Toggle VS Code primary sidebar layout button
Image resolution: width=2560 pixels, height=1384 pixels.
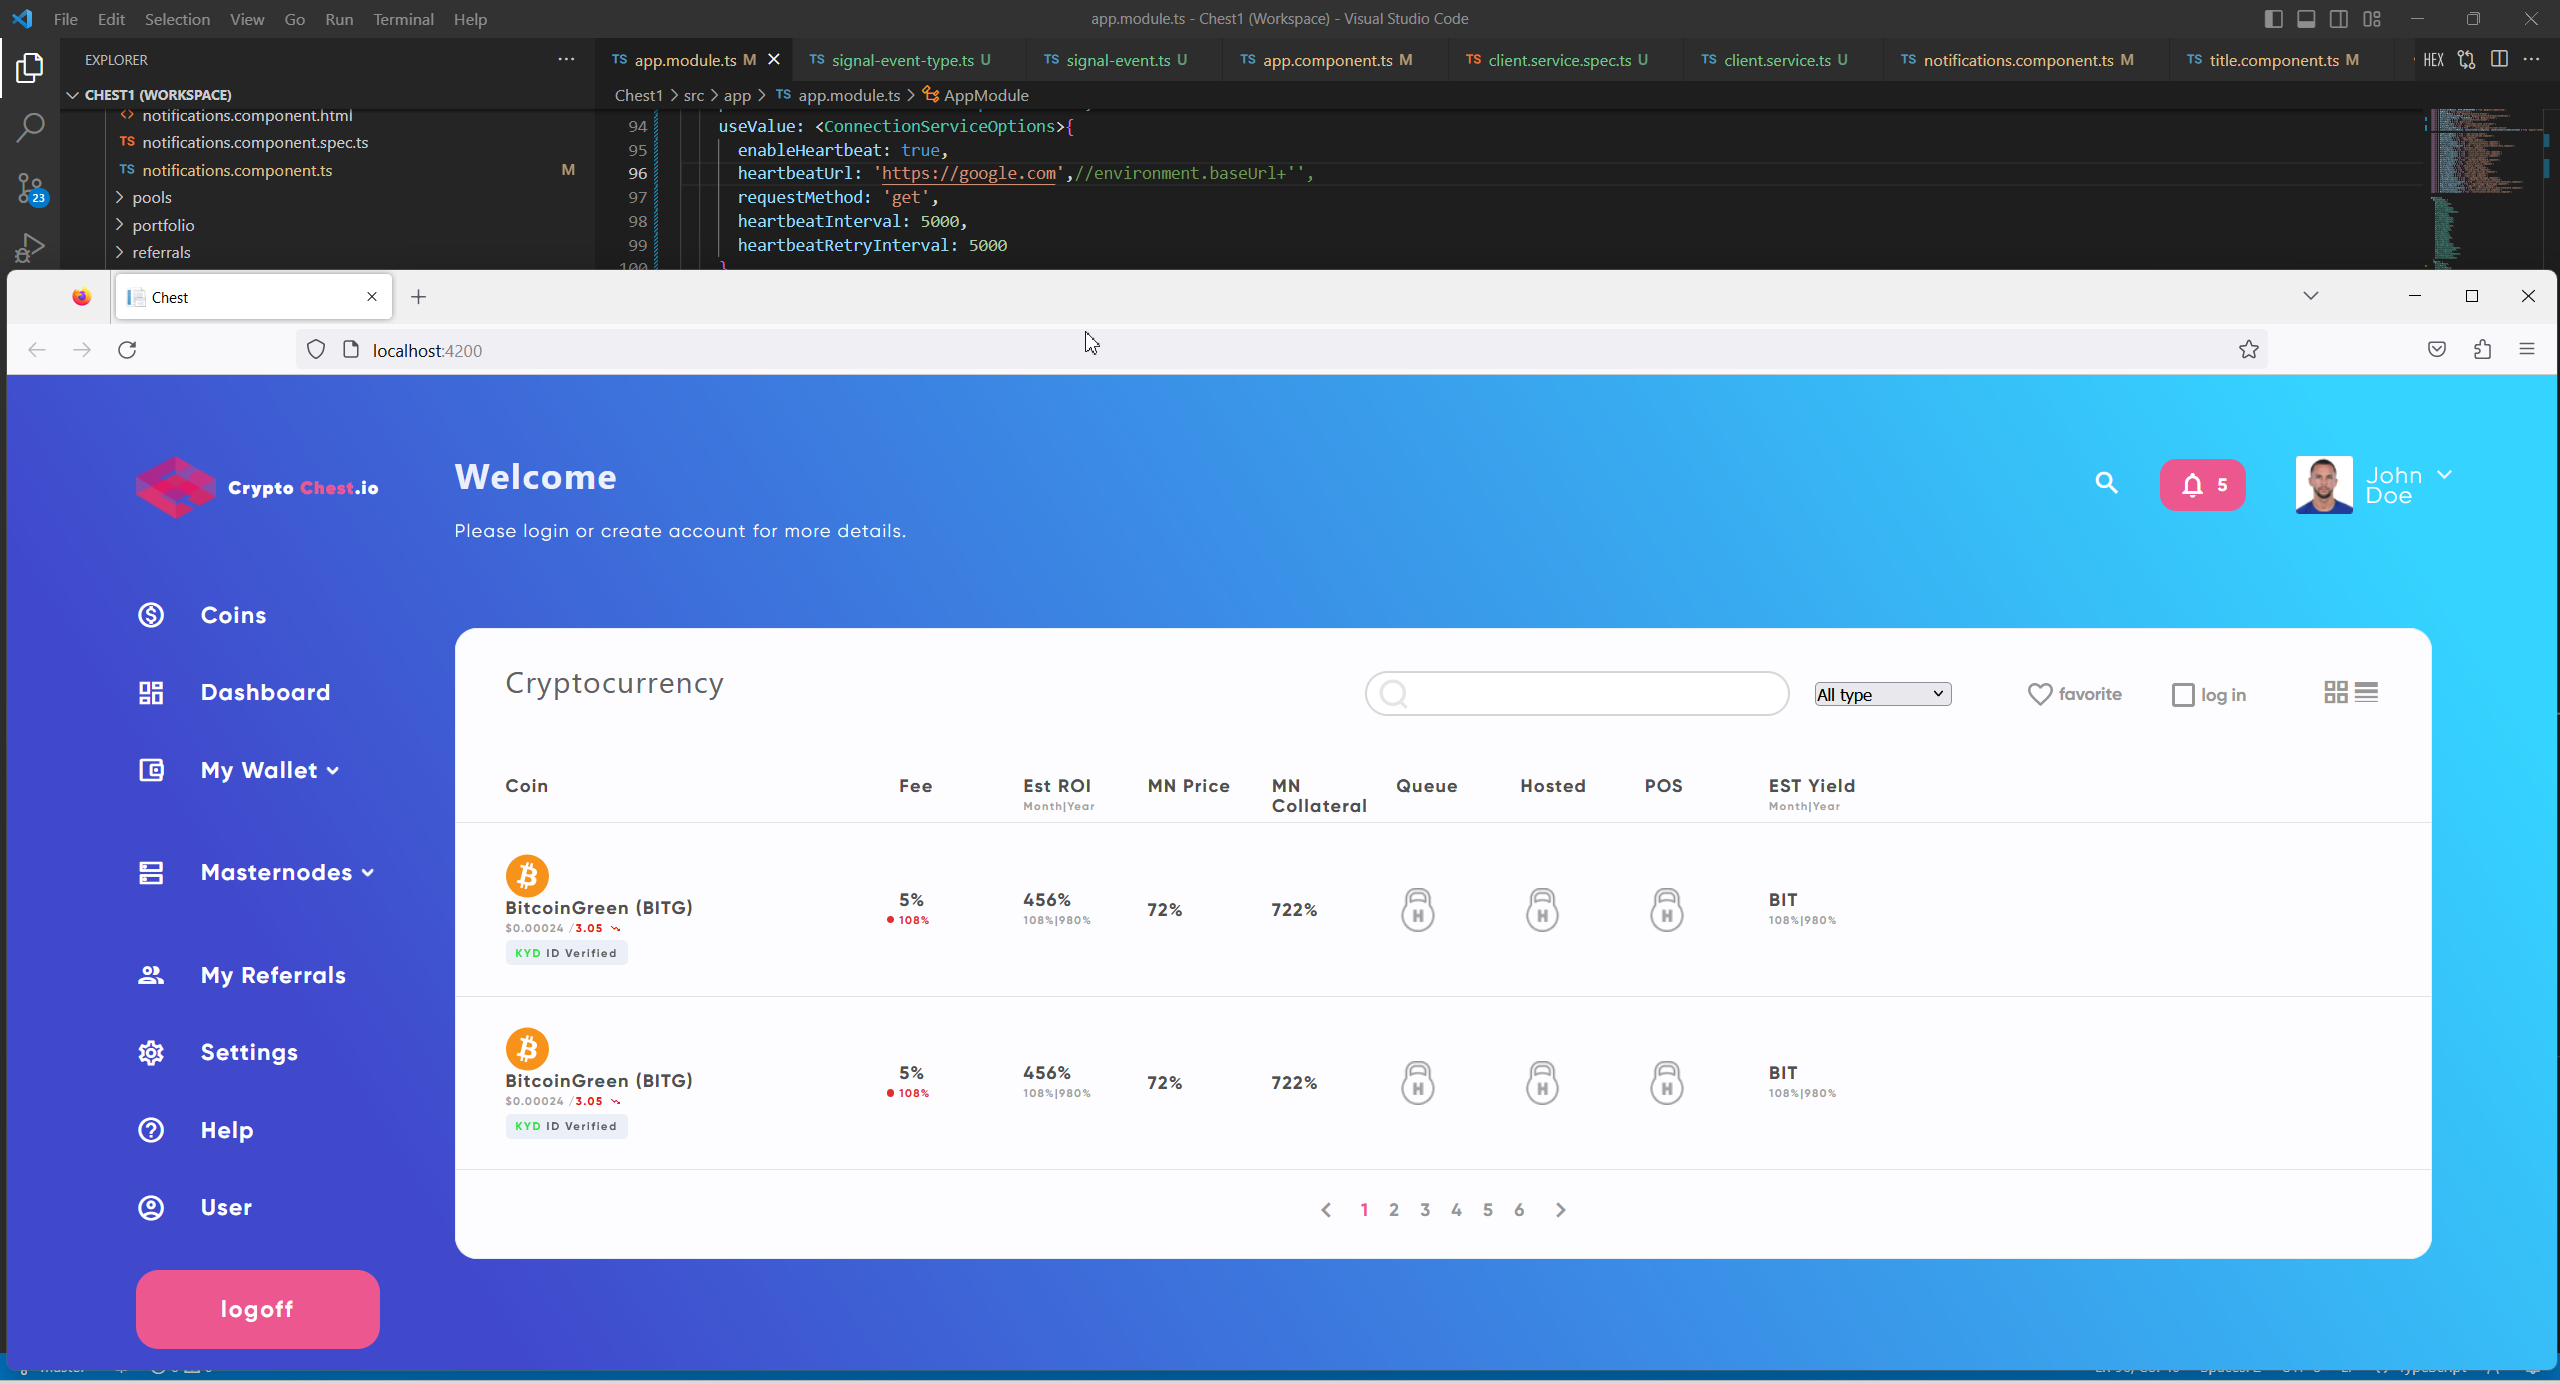(2272, 19)
